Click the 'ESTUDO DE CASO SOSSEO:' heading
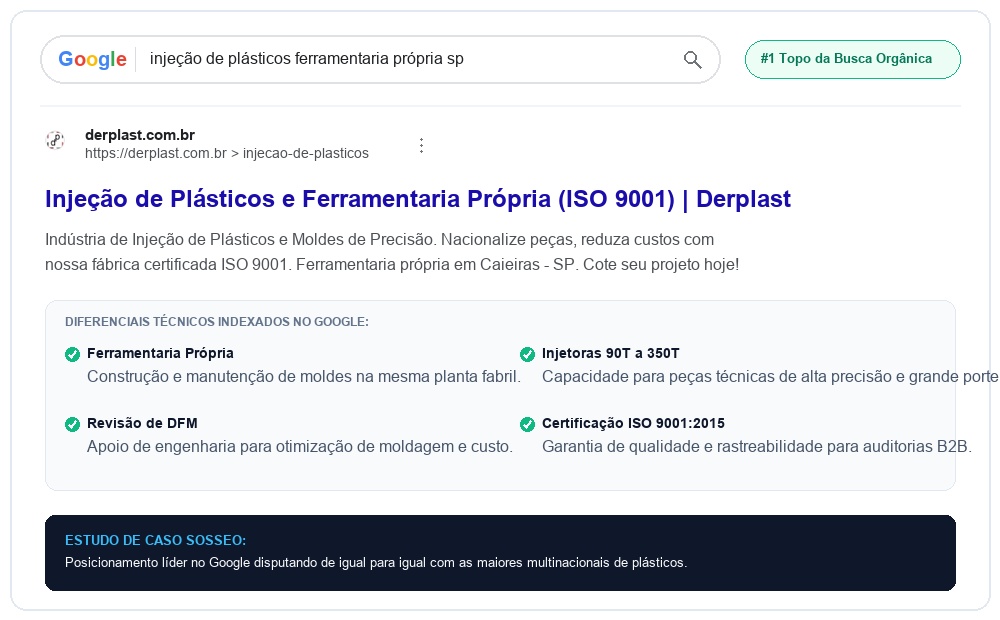The width and height of the screenshot is (1000, 620). coord(156,540)
